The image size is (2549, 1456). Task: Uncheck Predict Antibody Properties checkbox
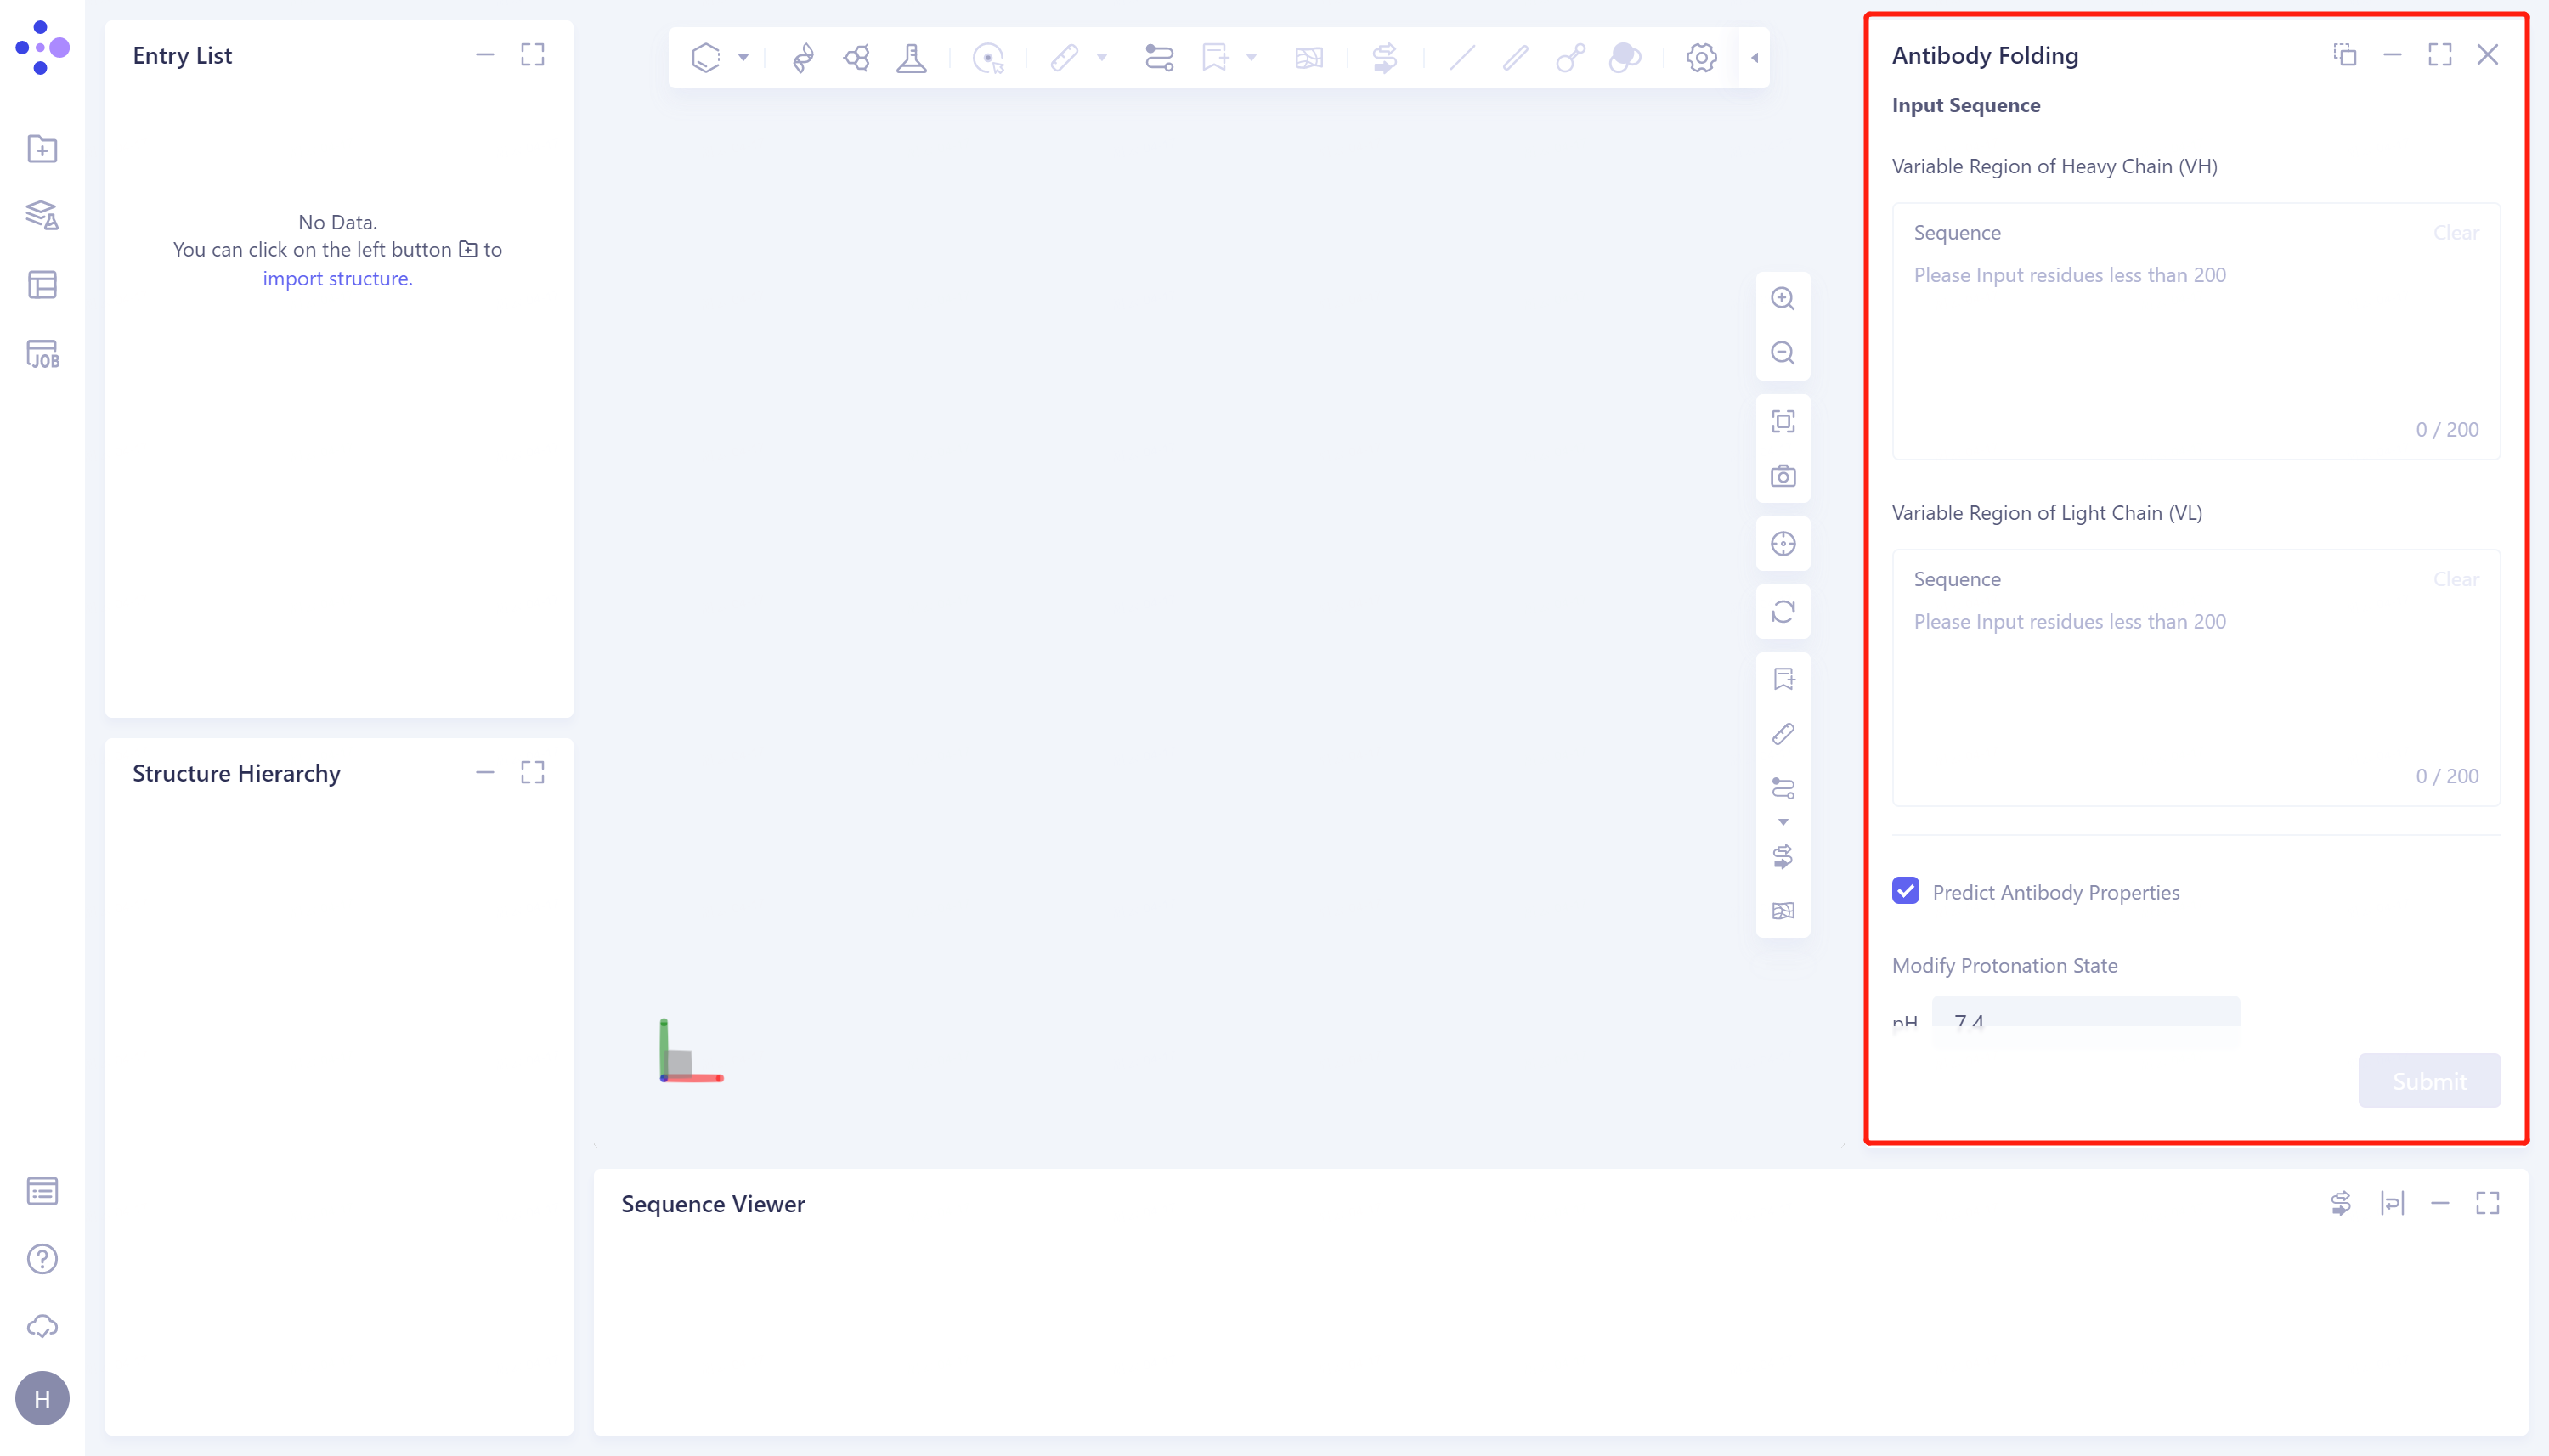(1906, 891)
